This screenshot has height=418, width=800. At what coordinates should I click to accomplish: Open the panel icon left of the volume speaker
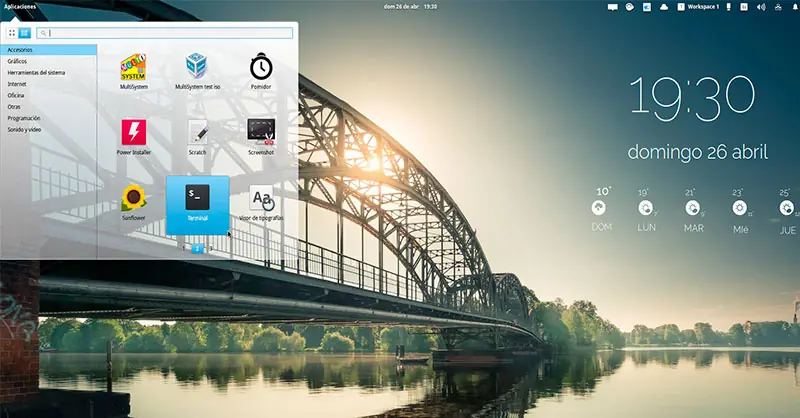744,7
